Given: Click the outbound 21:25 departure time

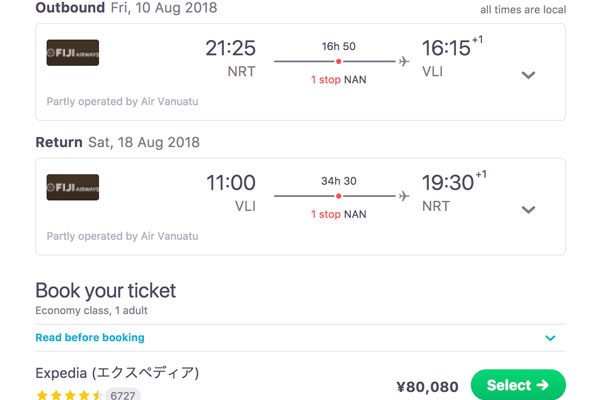Looking at the screenshot, I should tap(230, 48).
